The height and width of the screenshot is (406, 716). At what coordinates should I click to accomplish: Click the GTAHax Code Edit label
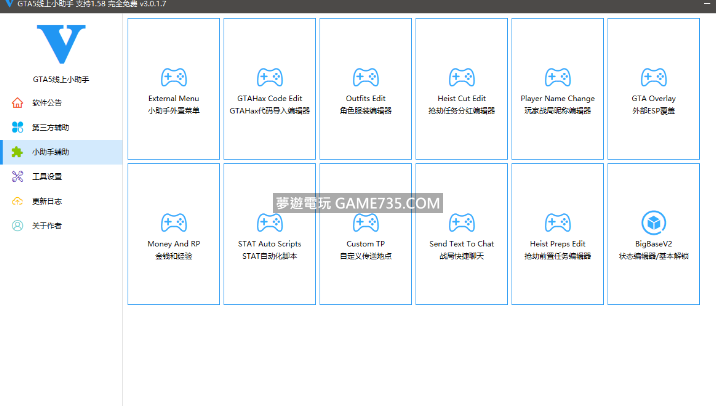269,98
